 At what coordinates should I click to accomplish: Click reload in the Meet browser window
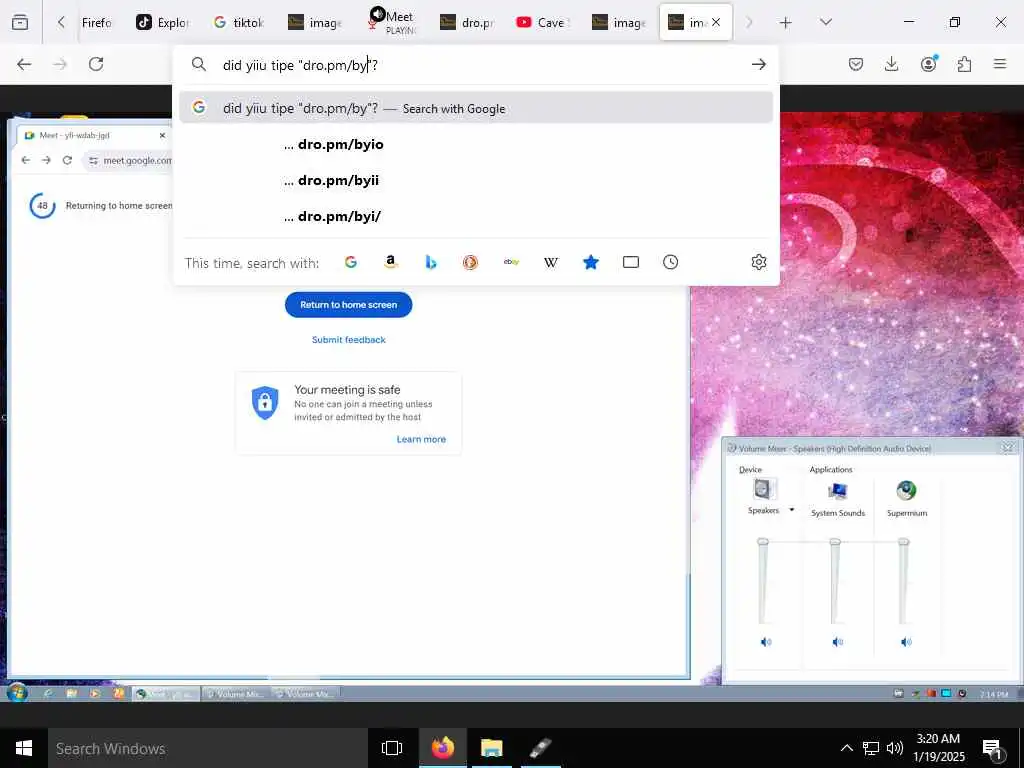67,160
